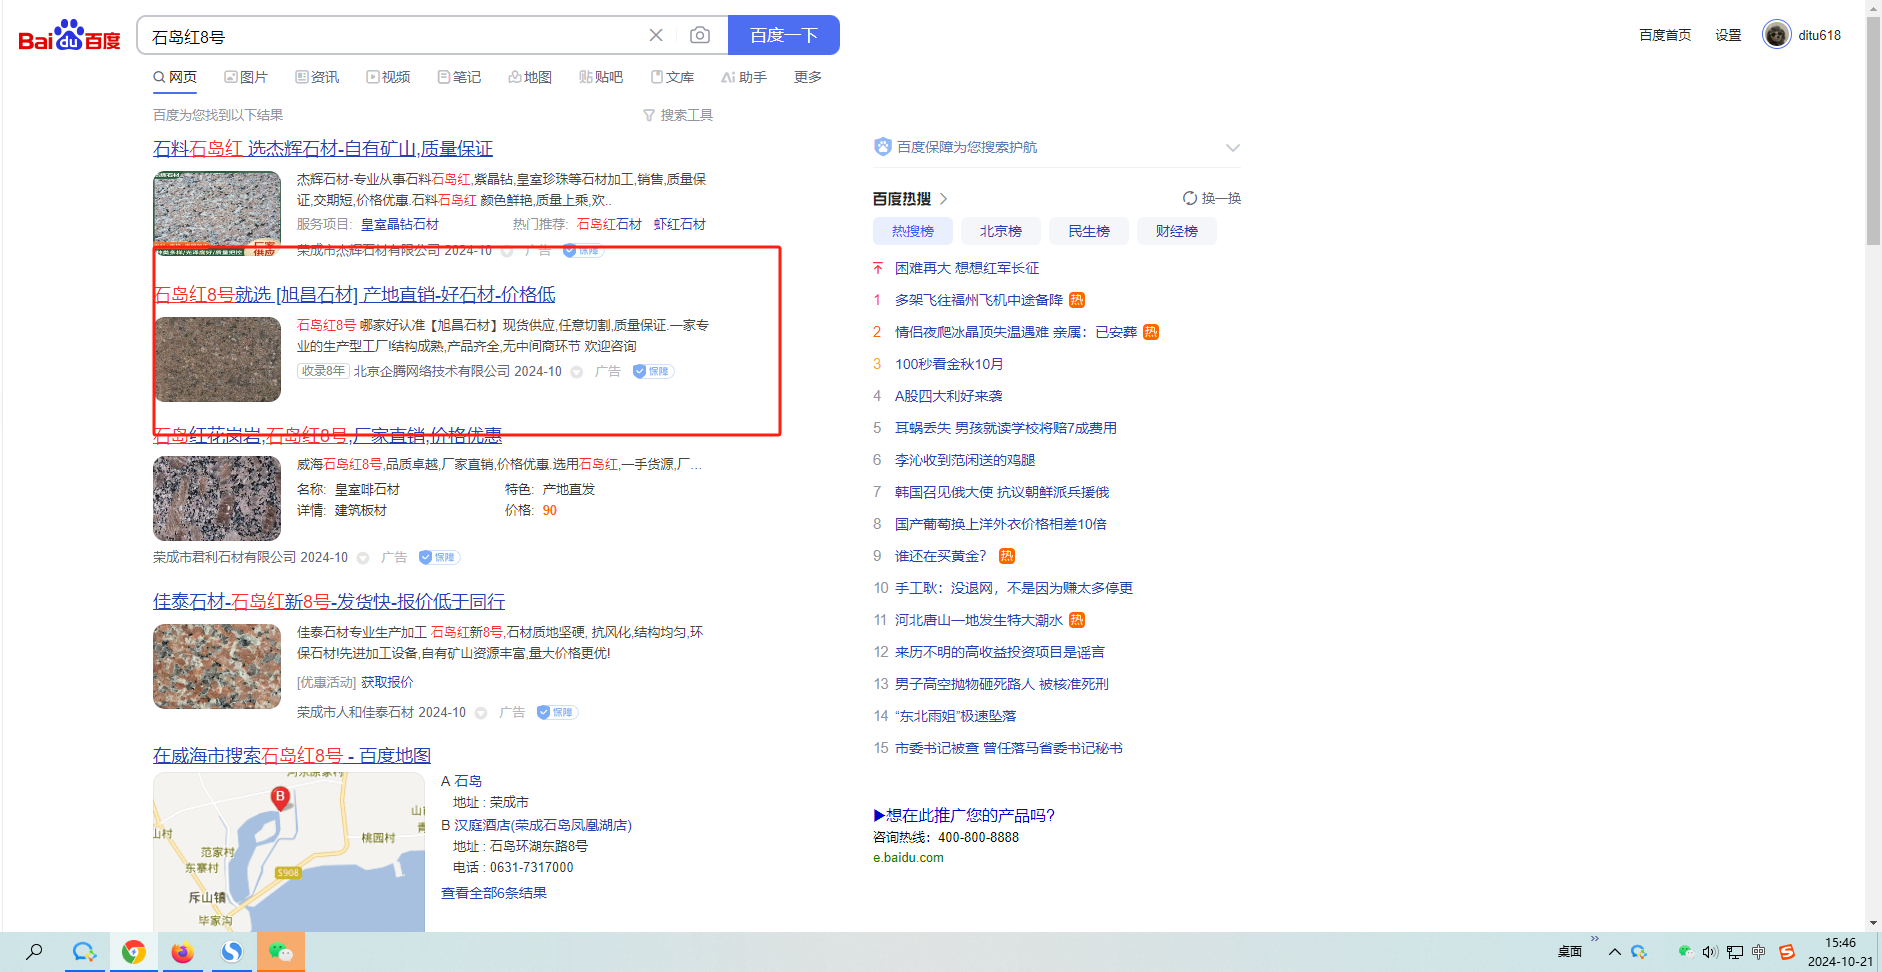Click the search input field
This screenshot has width=1882, height=972.
pos(390,36)
